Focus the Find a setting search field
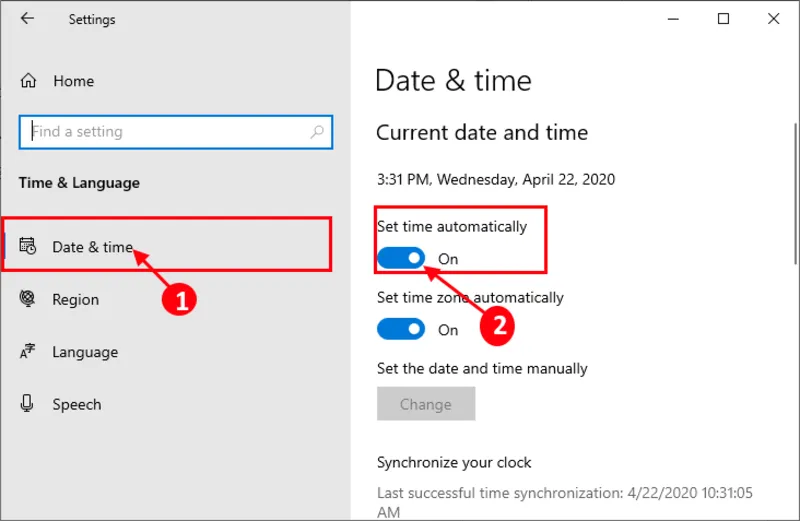 pyautogui.click(x=176, y=132)
